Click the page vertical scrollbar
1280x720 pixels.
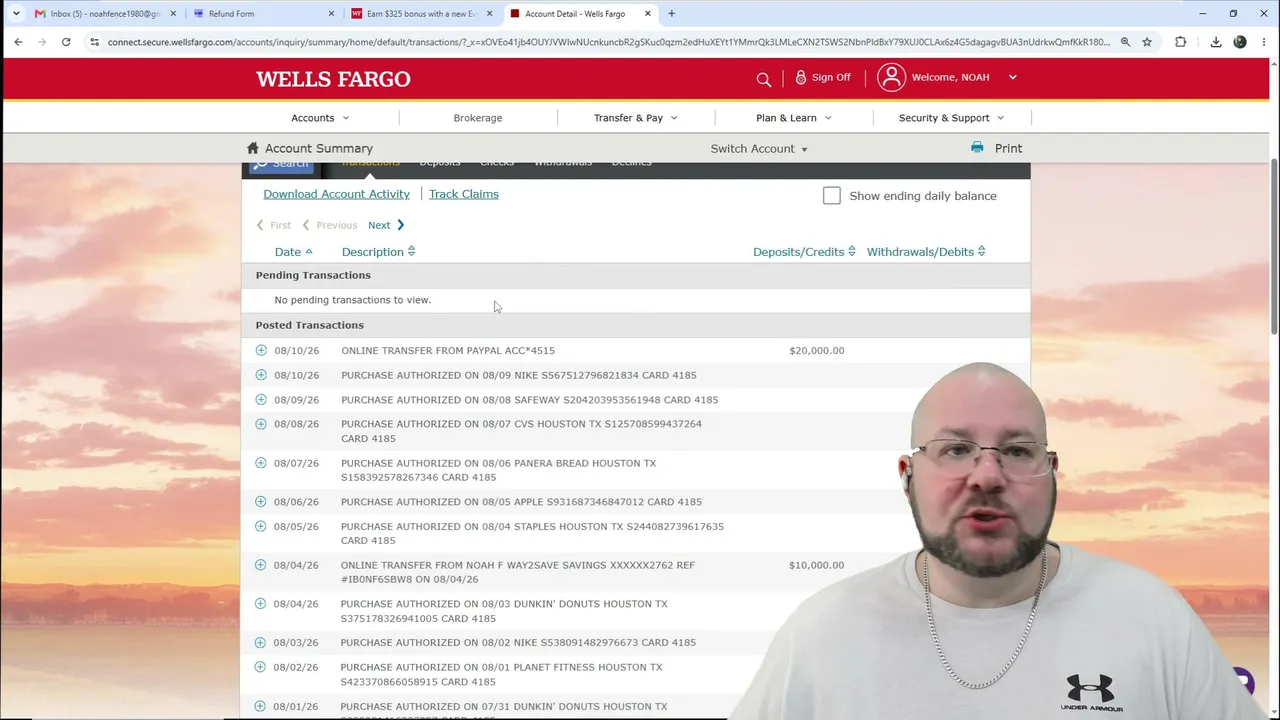(x=1274, y=247)
